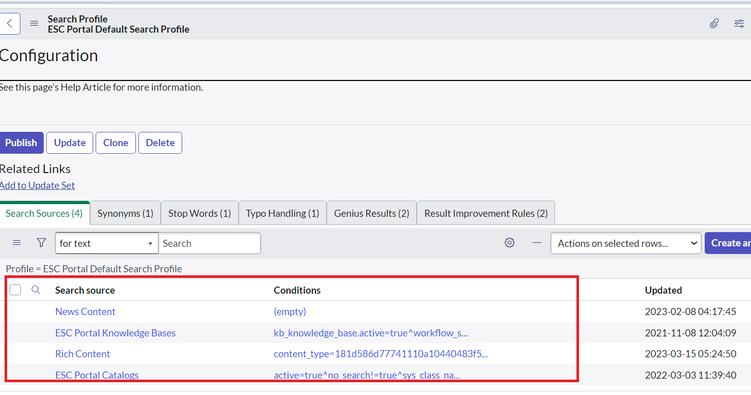Open the Stop Words (1) tab
The image size is (751, 395).
pyautogui.click(x=200, y=213)
